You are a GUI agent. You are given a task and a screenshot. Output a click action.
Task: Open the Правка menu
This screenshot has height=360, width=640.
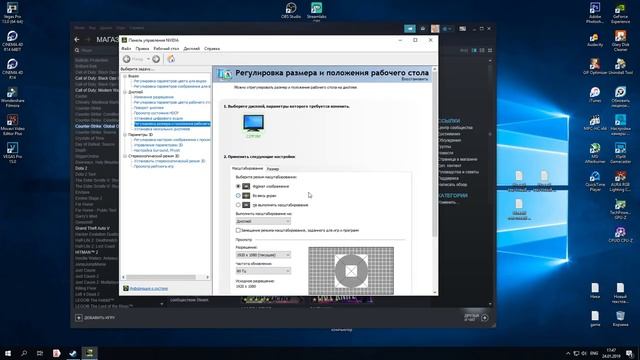tap(142, 49)
